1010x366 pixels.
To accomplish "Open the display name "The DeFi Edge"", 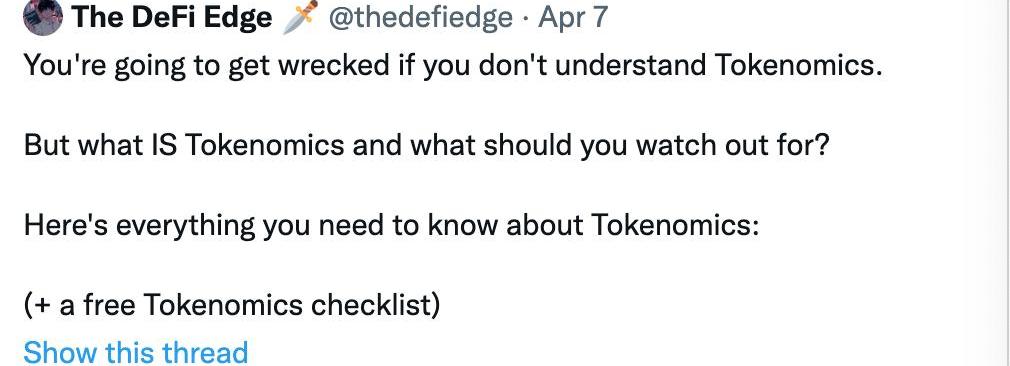I will tap(171, 17).
